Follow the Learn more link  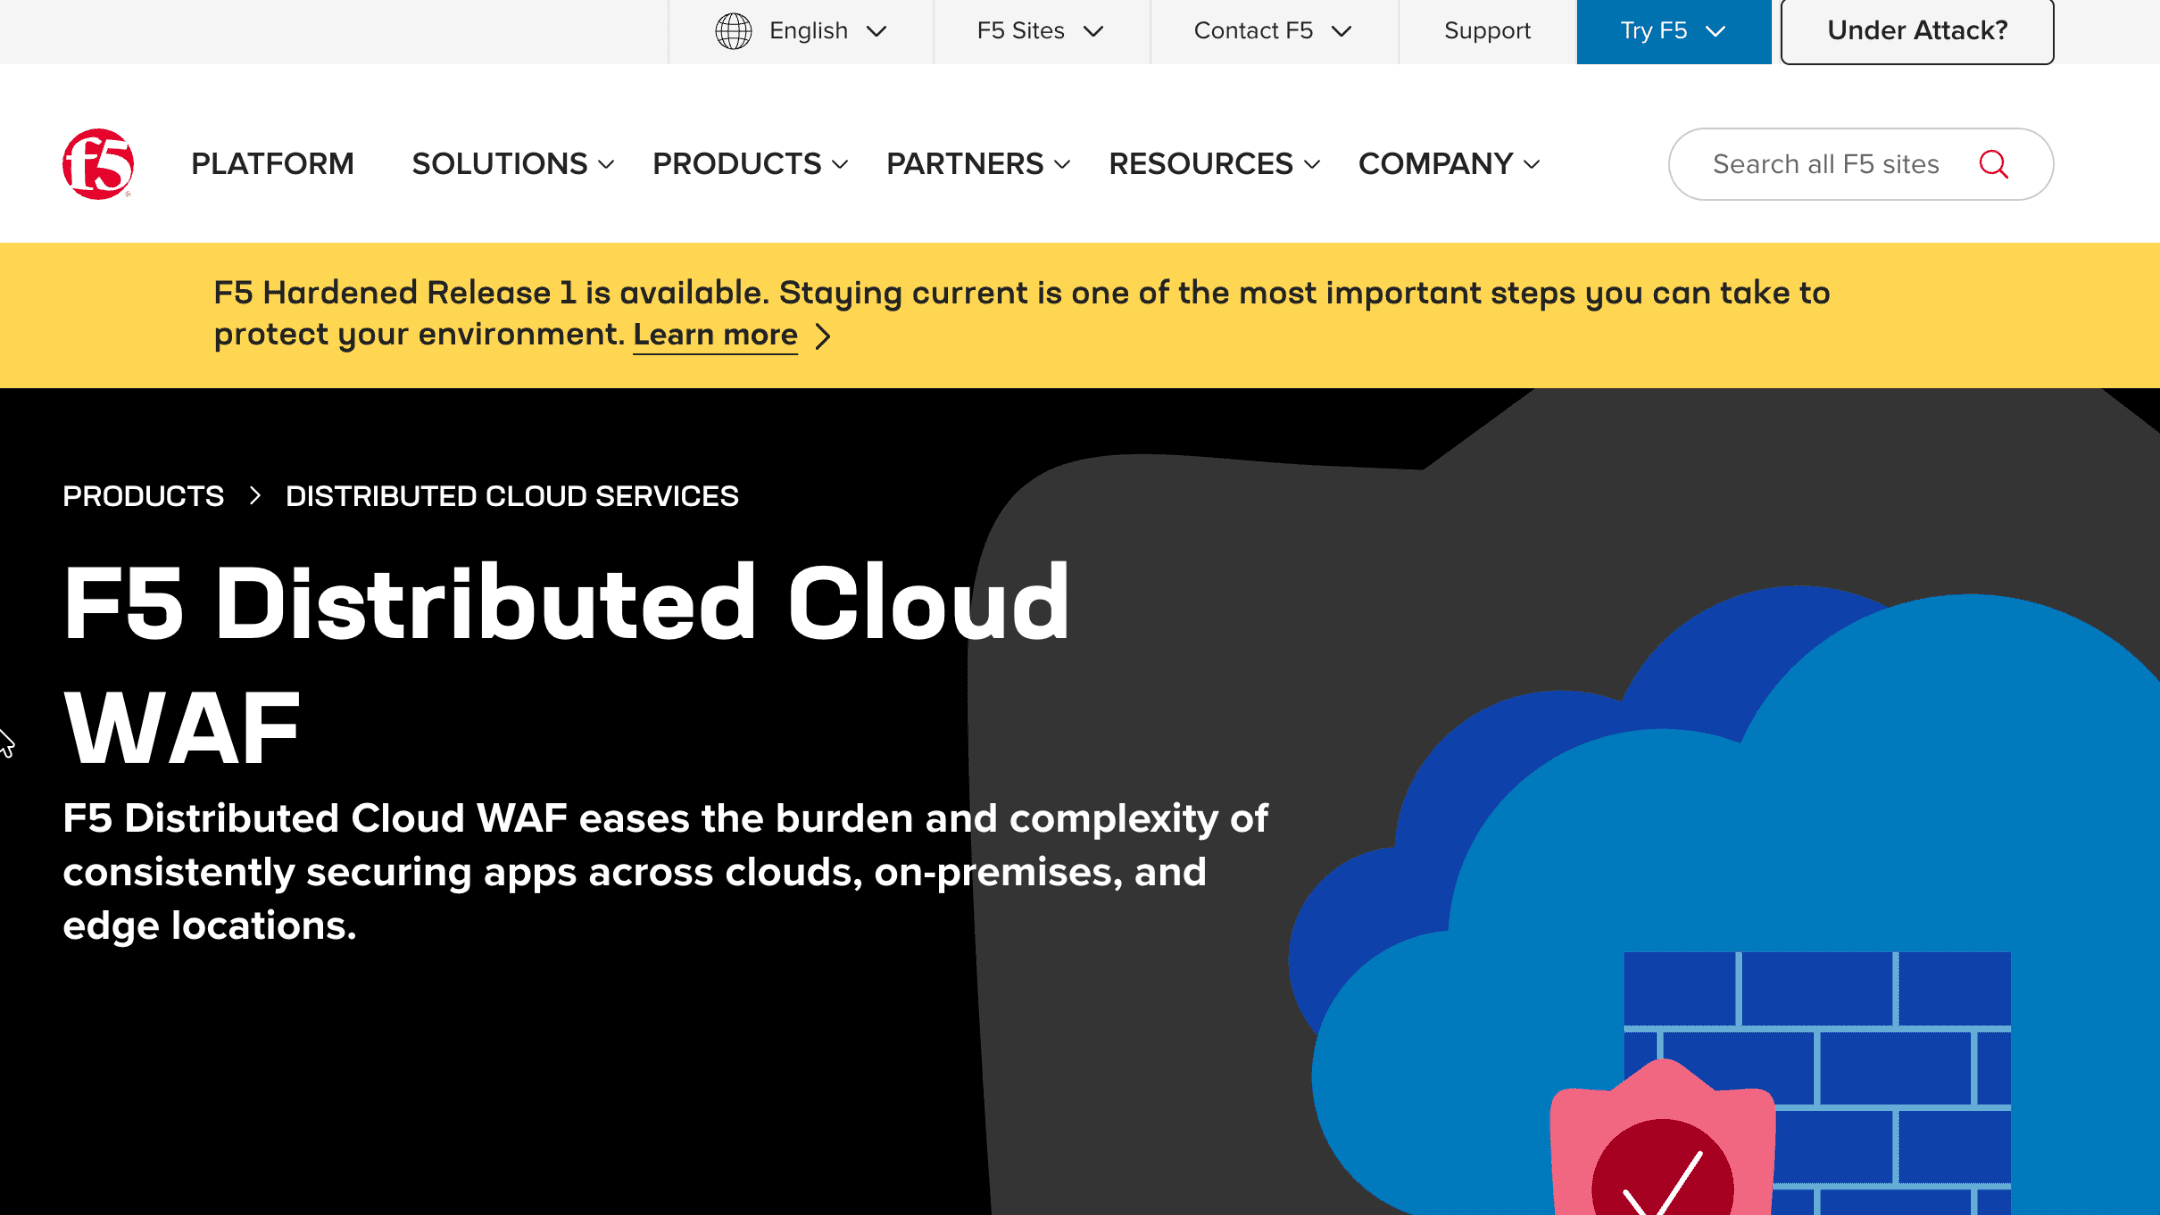715,335
